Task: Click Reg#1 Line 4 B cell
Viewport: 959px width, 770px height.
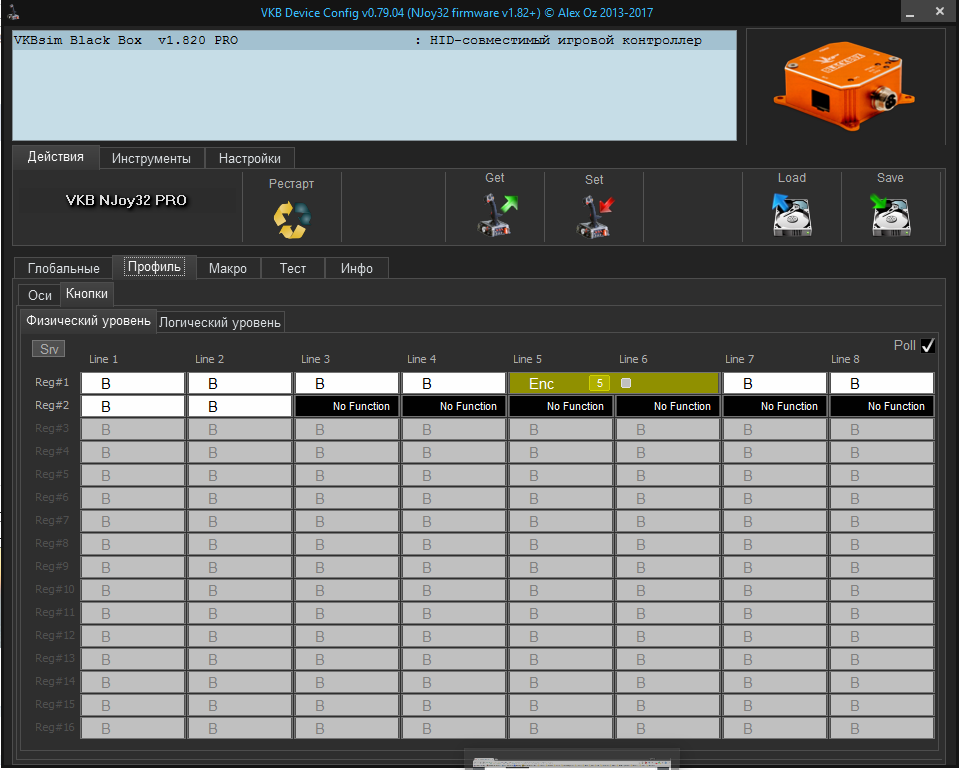Action: tap(454, 383)
